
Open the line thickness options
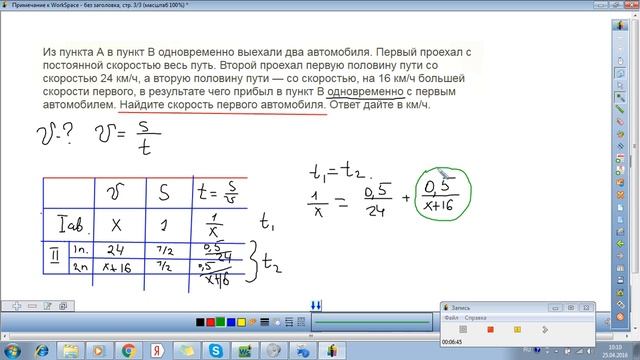coord(264,322)
